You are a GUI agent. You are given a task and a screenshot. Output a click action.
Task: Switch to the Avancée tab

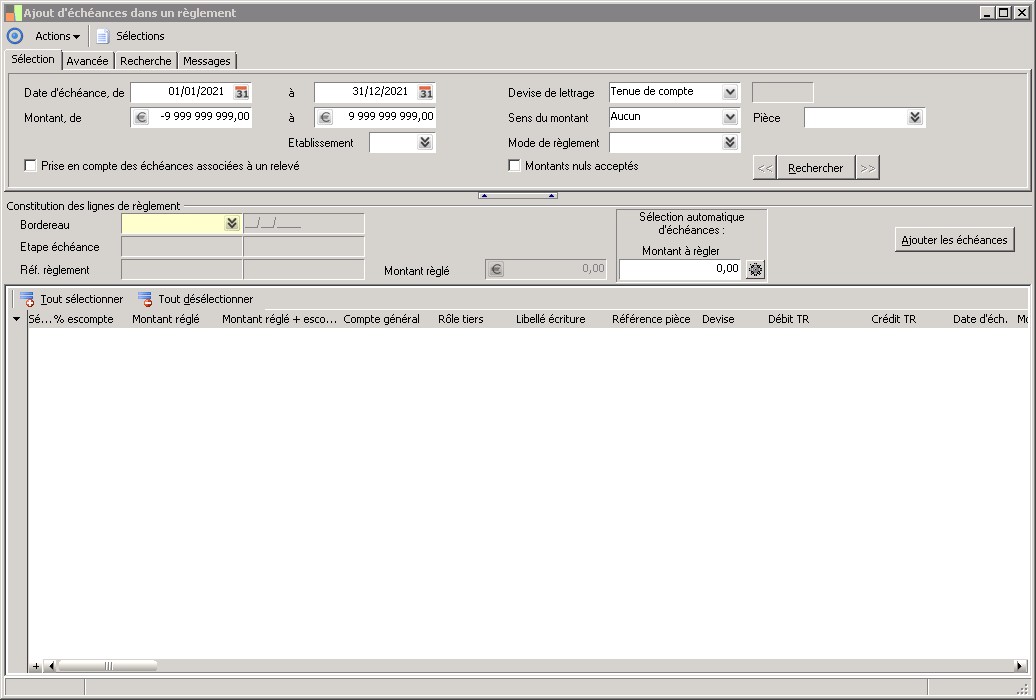[x=88, y=61]
